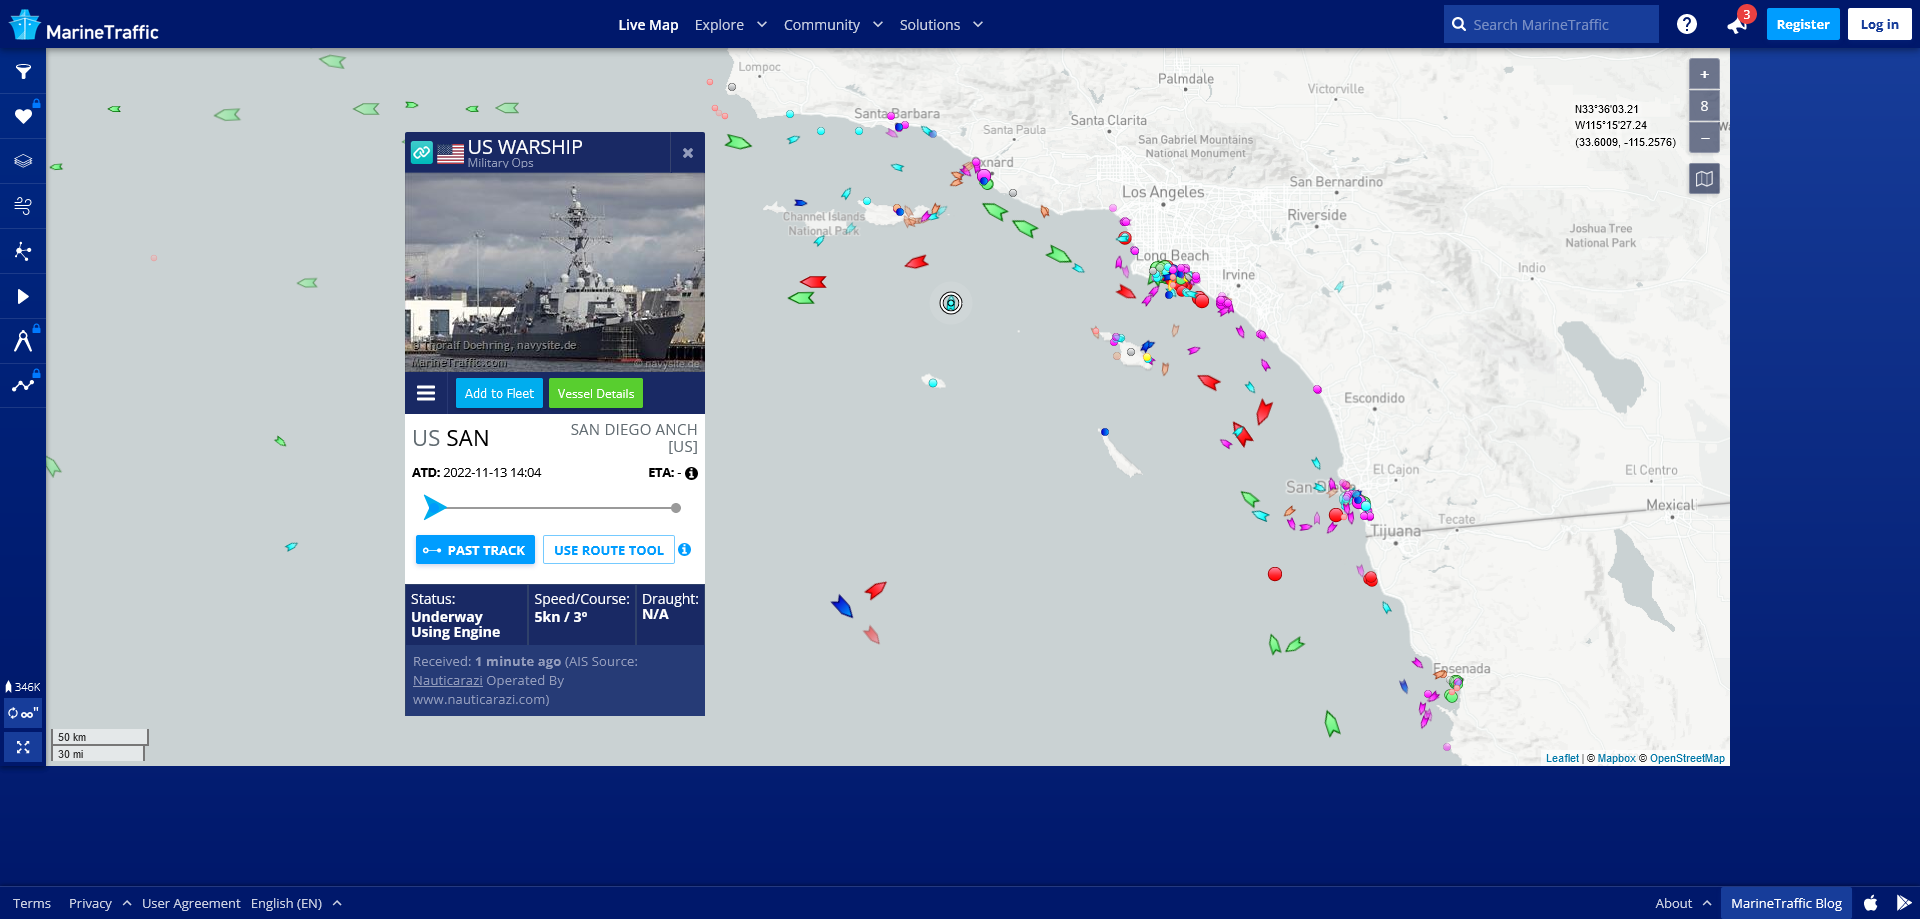Close the US WARSHIP popup
The height and width of the screenshot is (919, 1920).
pyautogui.click(x=688, y=153)
